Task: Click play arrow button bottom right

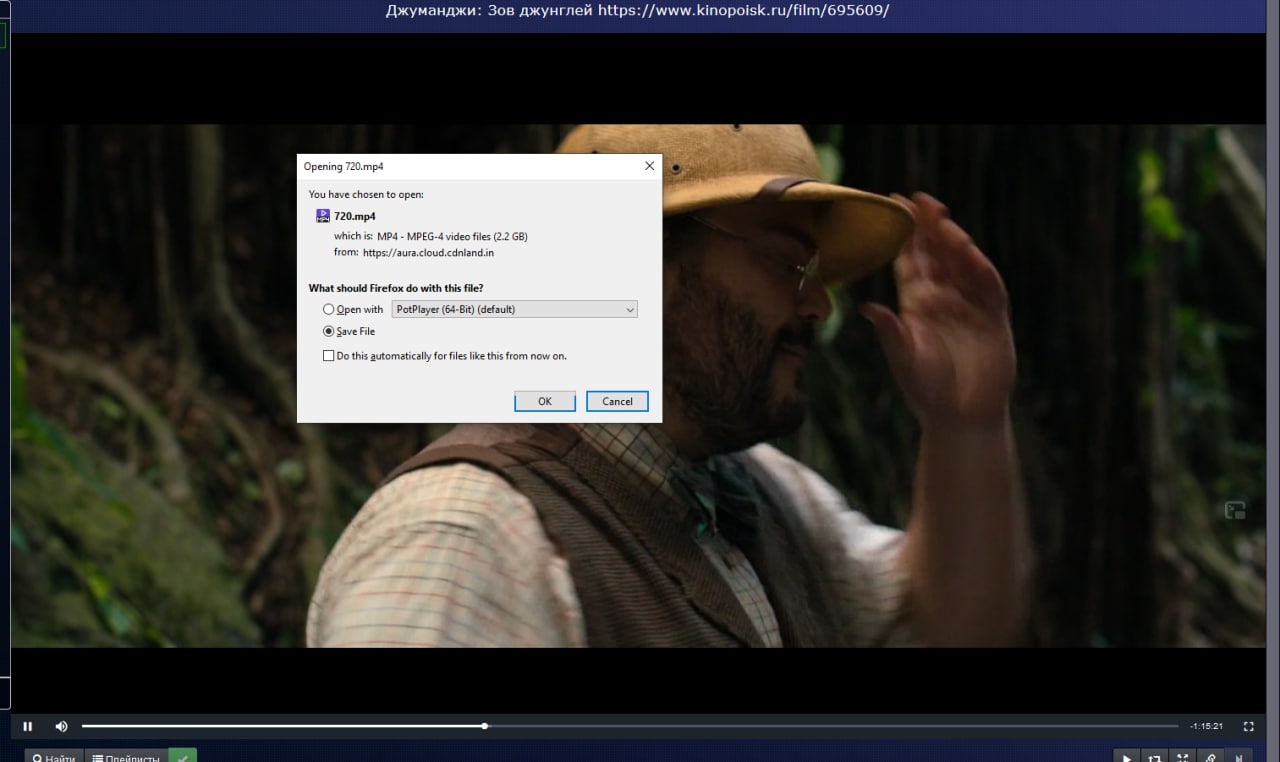Action: pos(1126,757)
